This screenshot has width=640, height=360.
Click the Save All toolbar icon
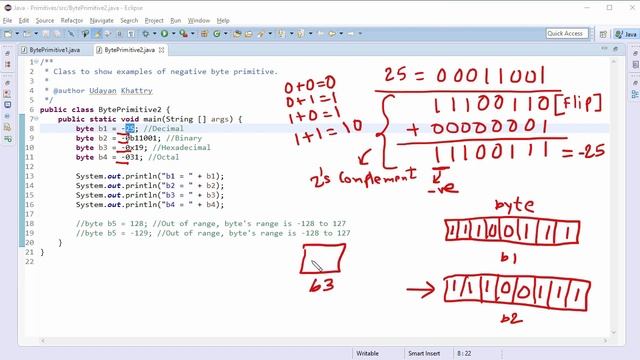pos(56,34)
